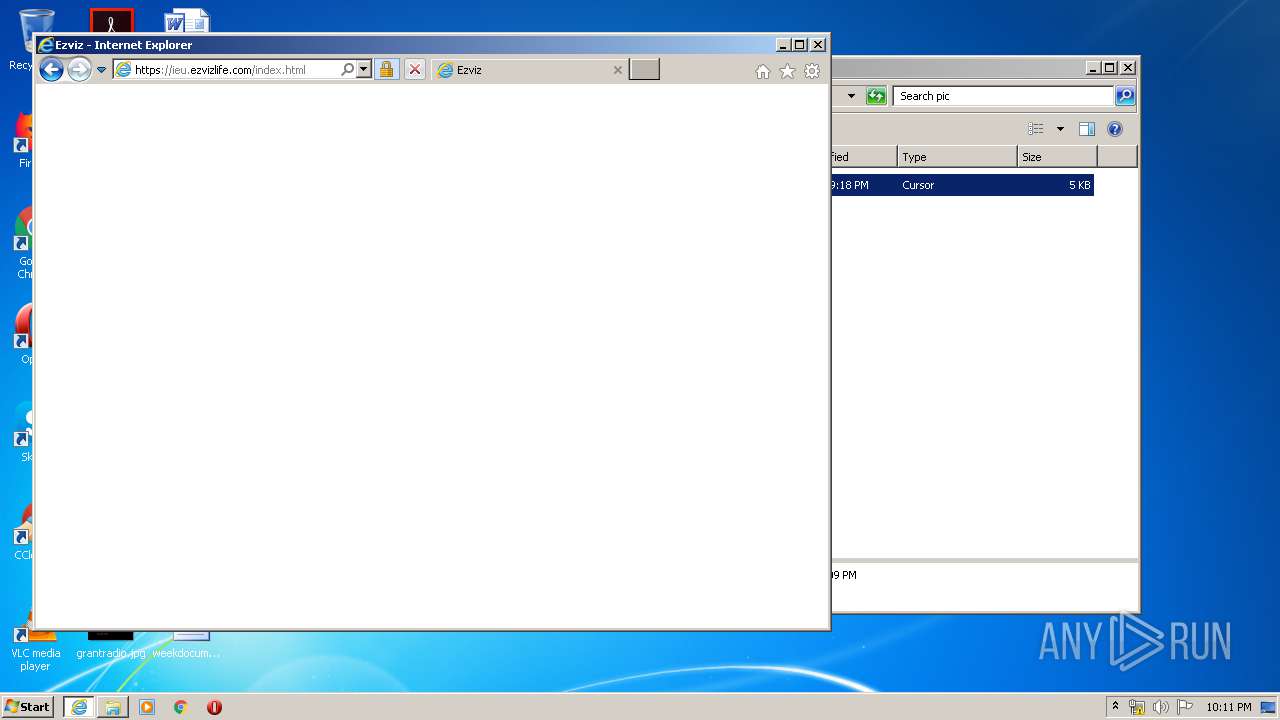
Task: Click the address bar search magnifier
Action: coord(347,70)
